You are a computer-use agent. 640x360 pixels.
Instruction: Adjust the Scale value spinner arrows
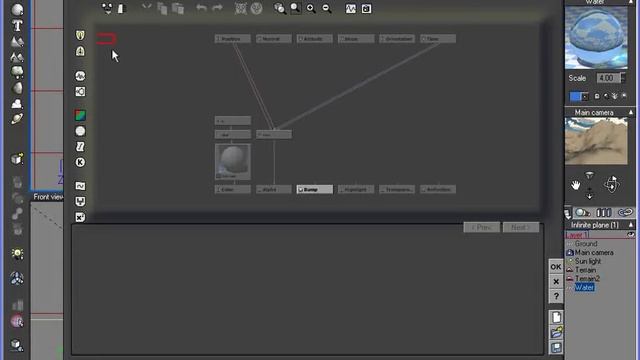tap(623, 78)
